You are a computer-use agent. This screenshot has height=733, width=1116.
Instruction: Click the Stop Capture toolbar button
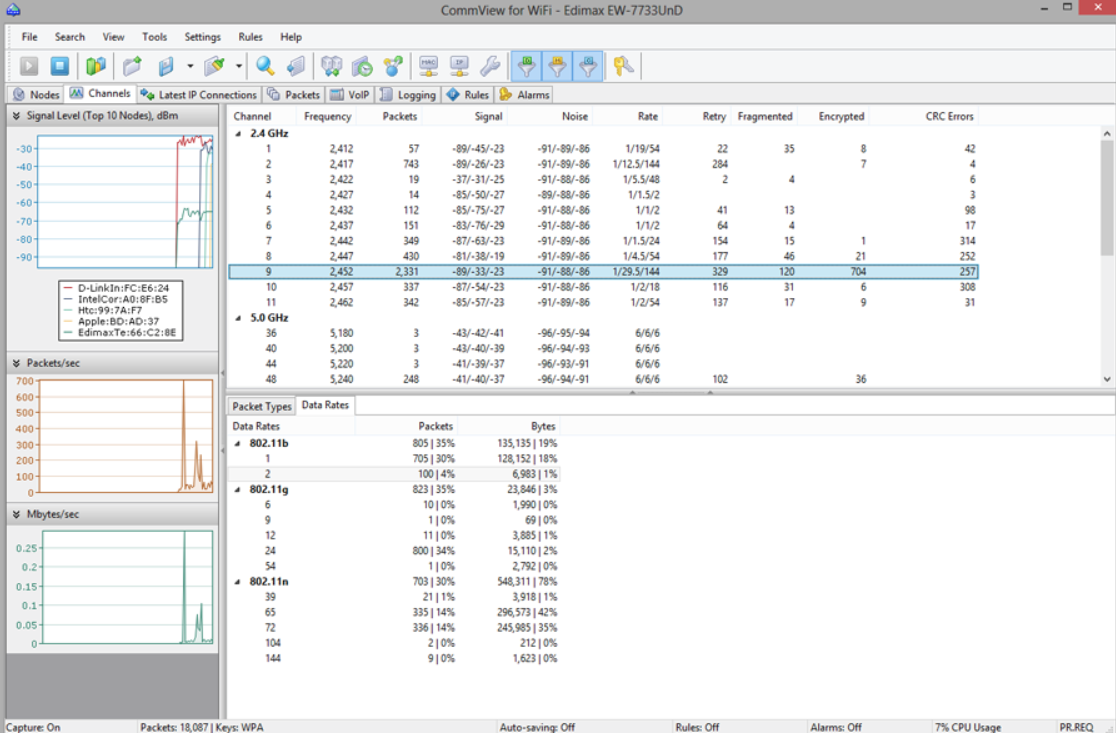(x=60, y=66)
